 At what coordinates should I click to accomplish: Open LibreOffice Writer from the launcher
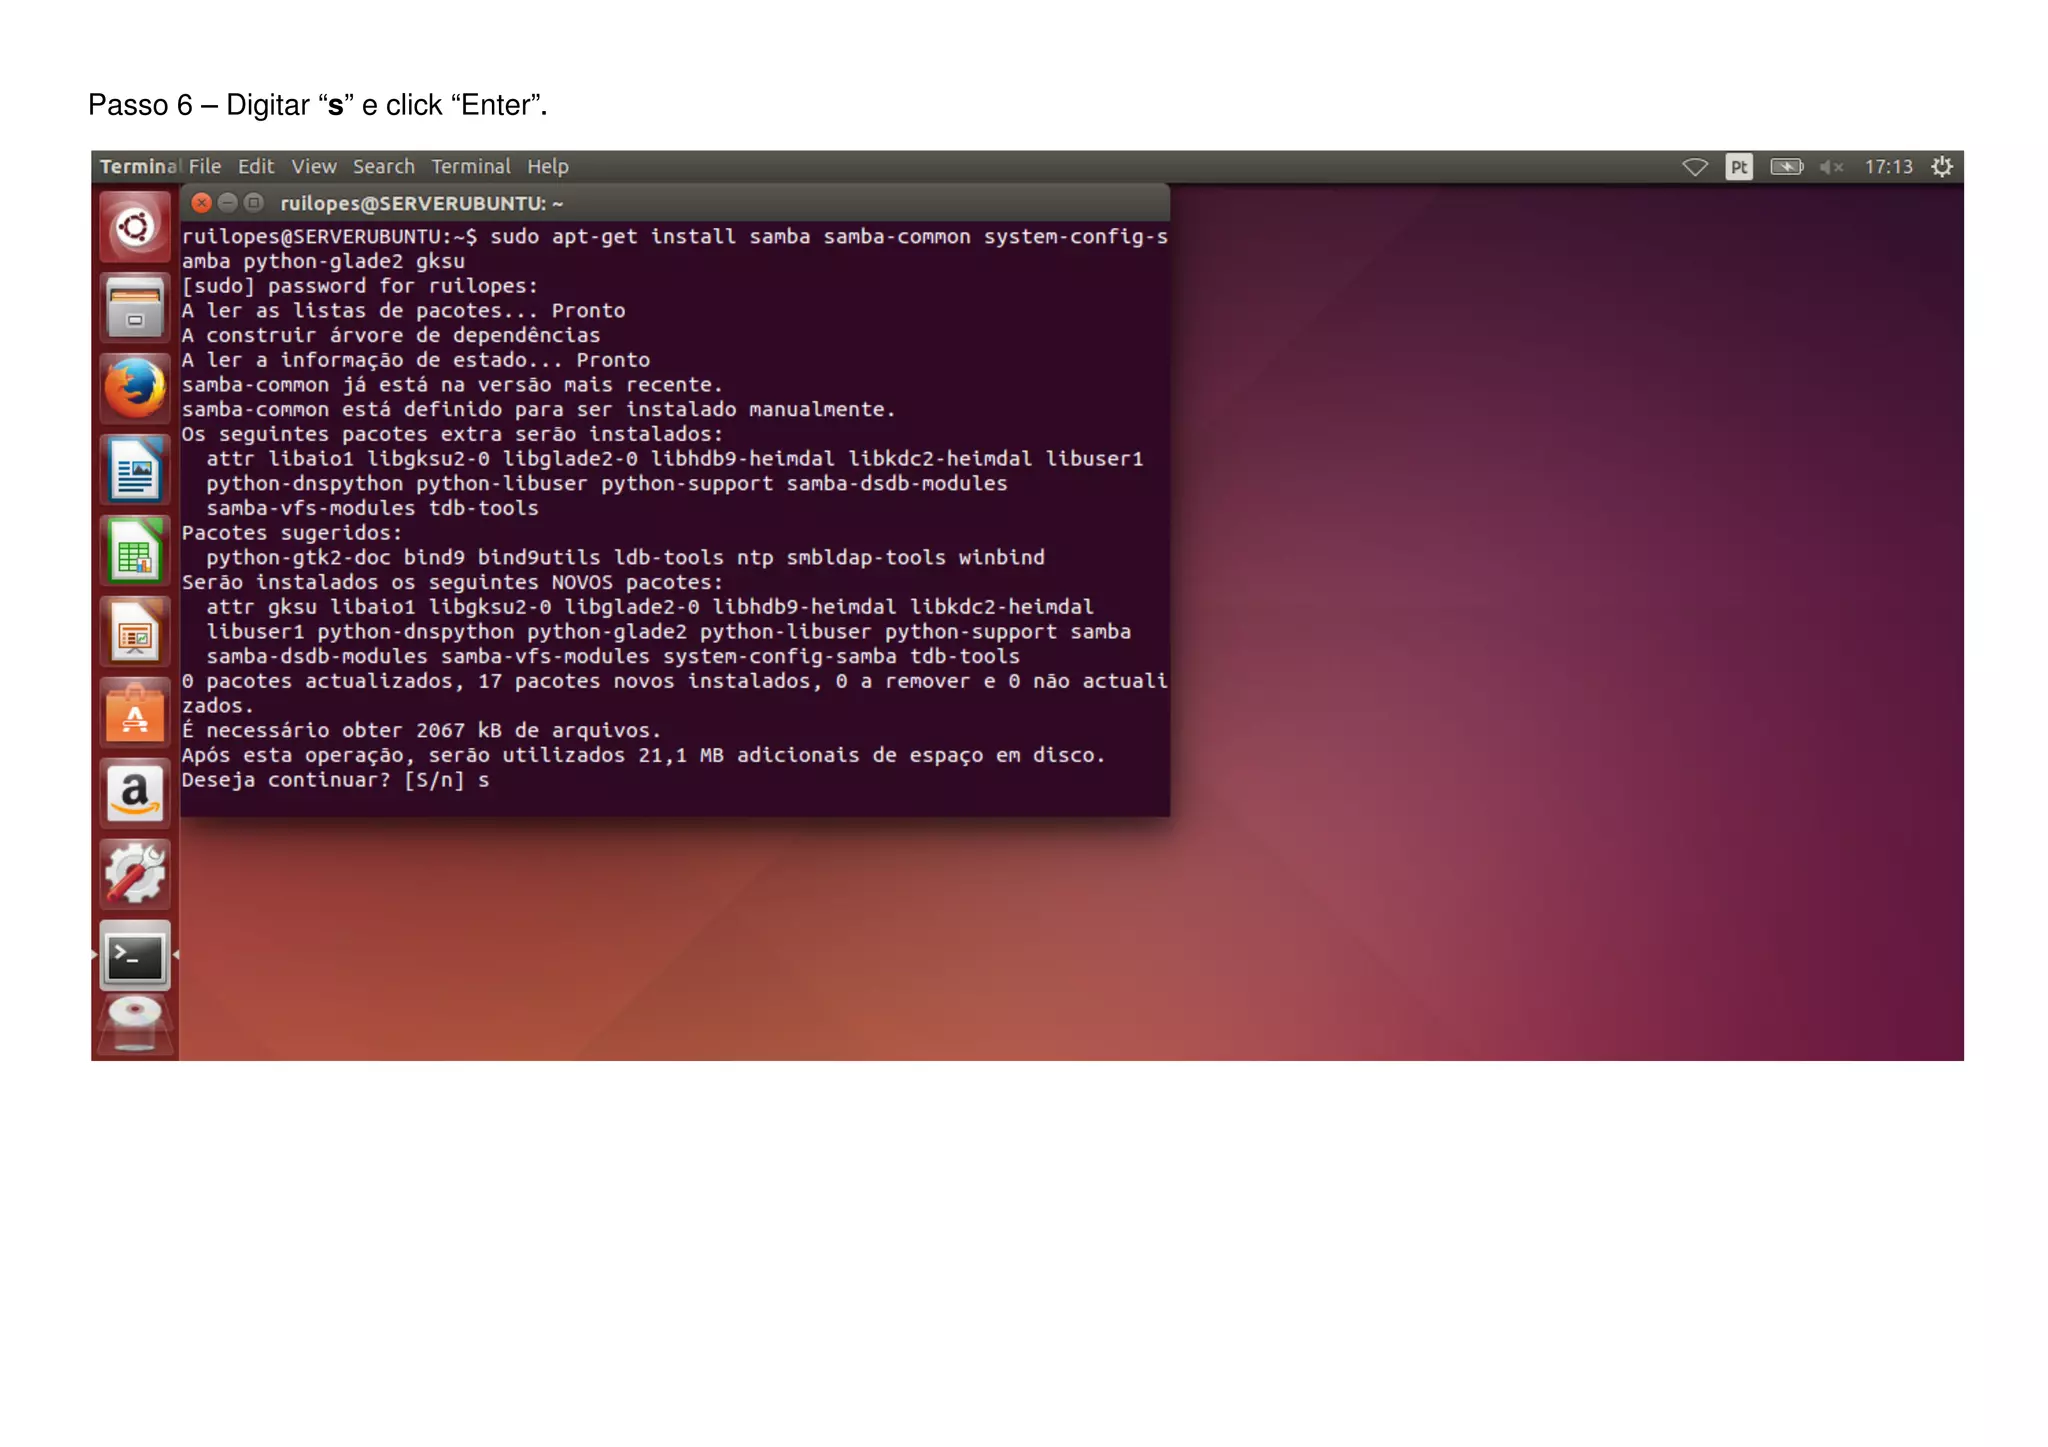tap(135, 470)
